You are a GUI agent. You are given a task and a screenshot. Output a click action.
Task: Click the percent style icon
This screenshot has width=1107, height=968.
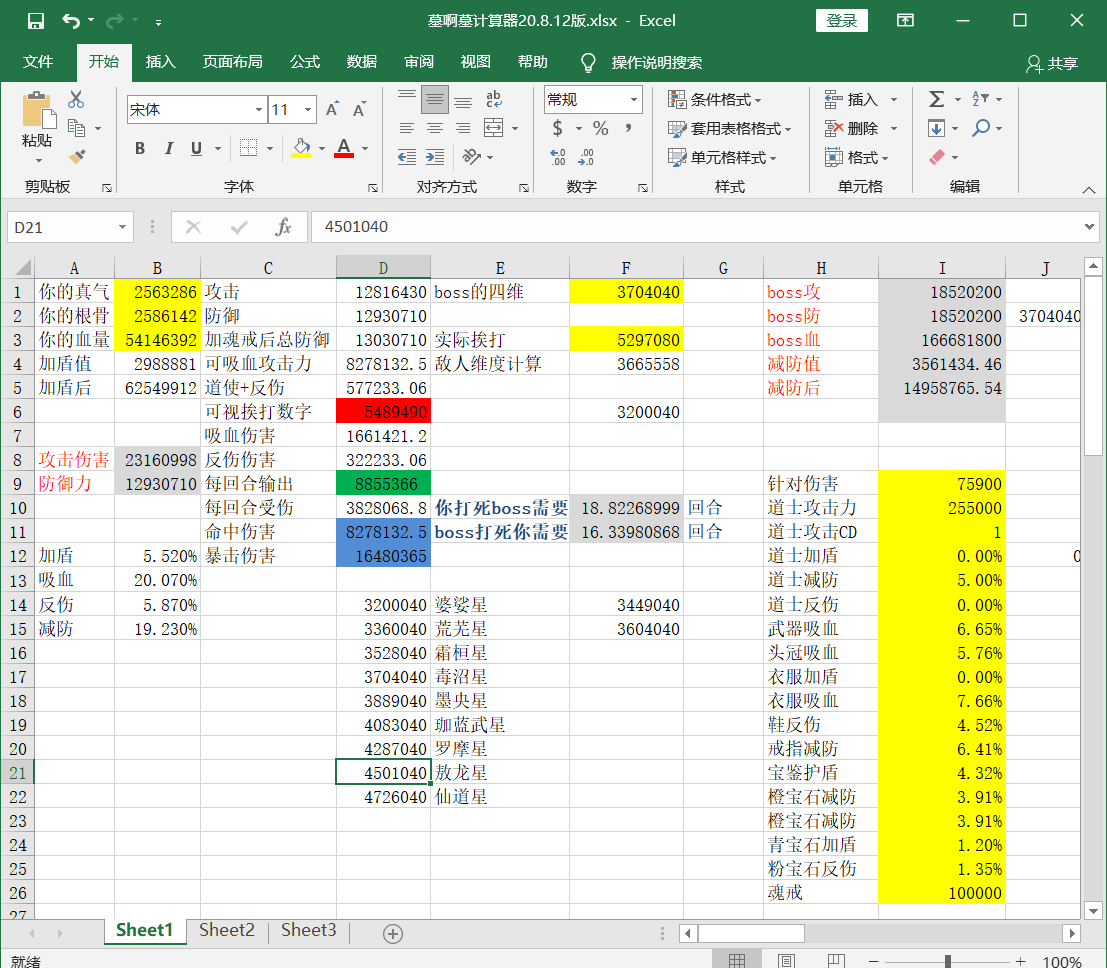600,128
